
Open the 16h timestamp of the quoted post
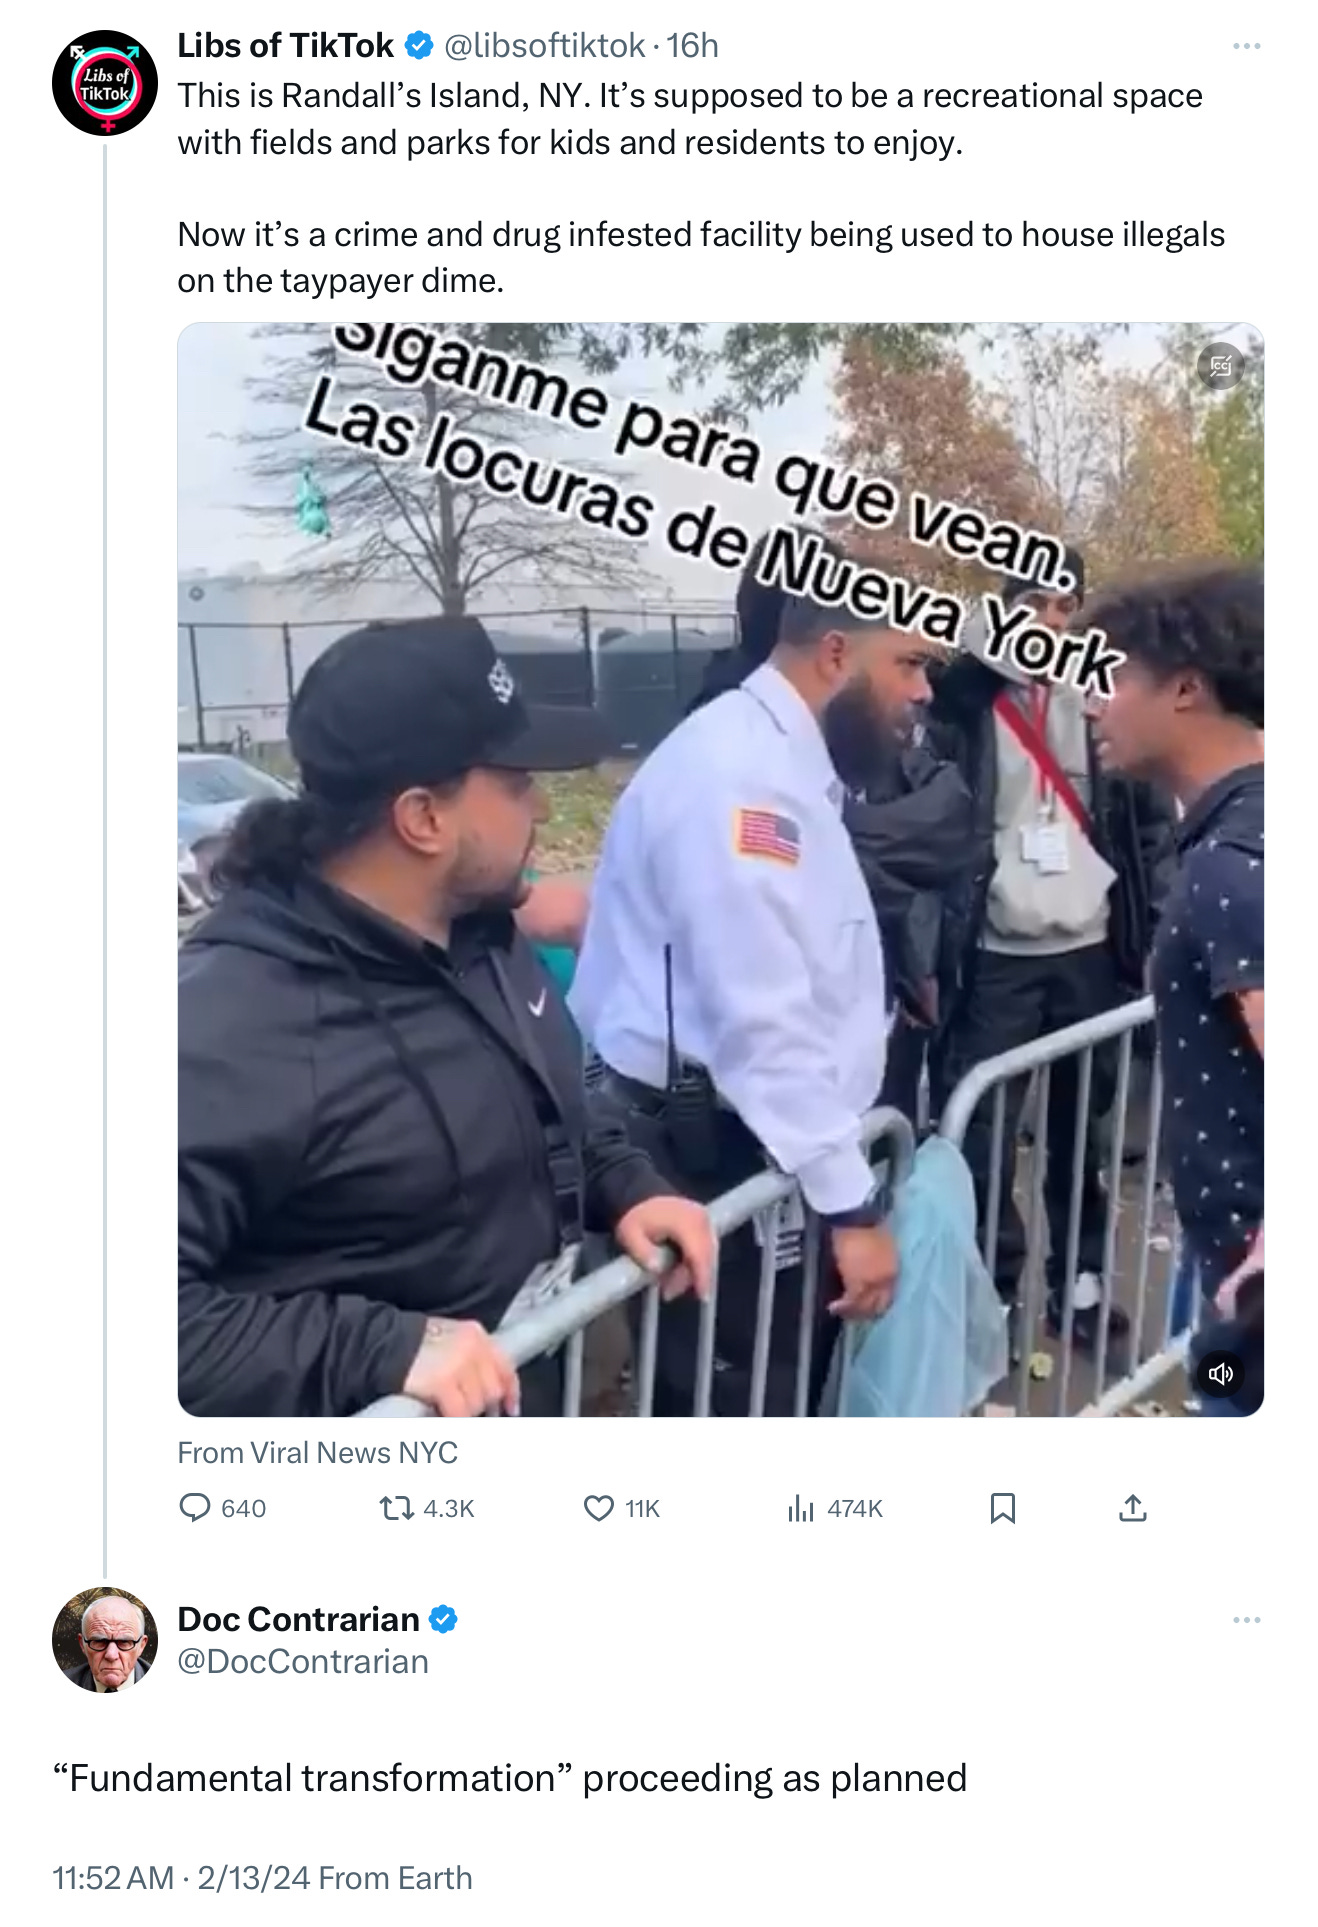coord(692,46)
